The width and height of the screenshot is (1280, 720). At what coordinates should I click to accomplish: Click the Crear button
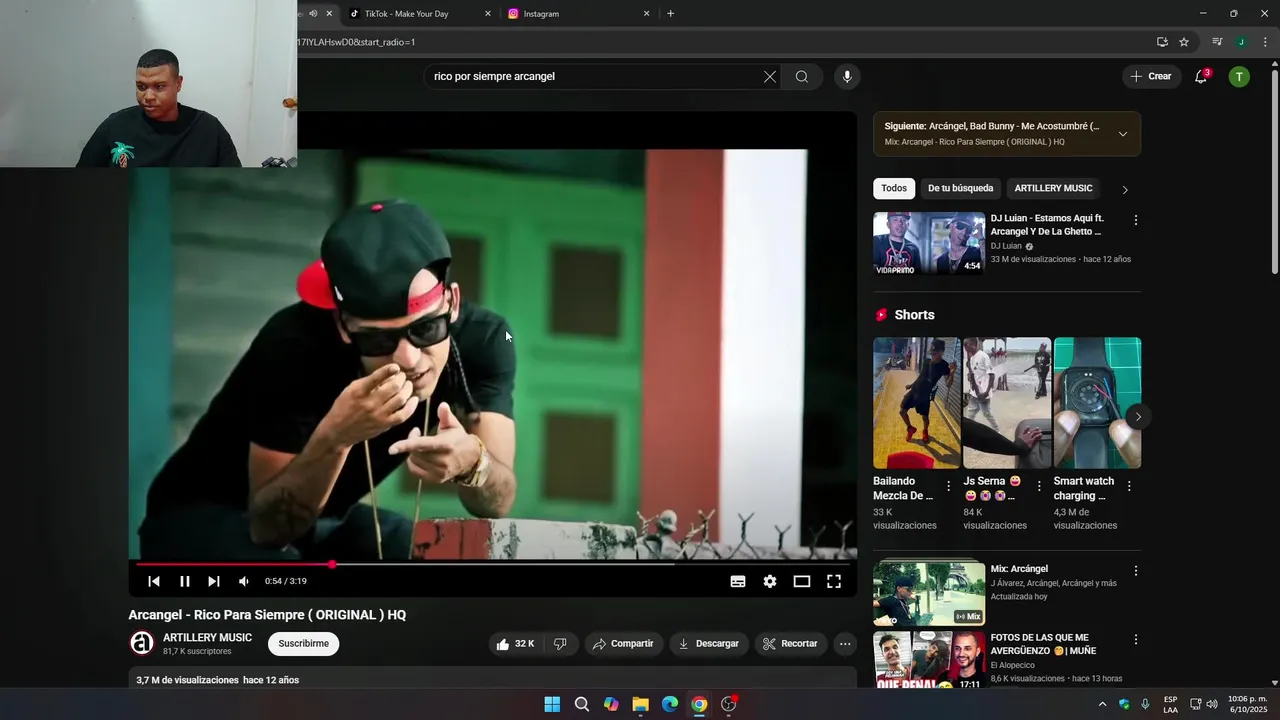1151,76
